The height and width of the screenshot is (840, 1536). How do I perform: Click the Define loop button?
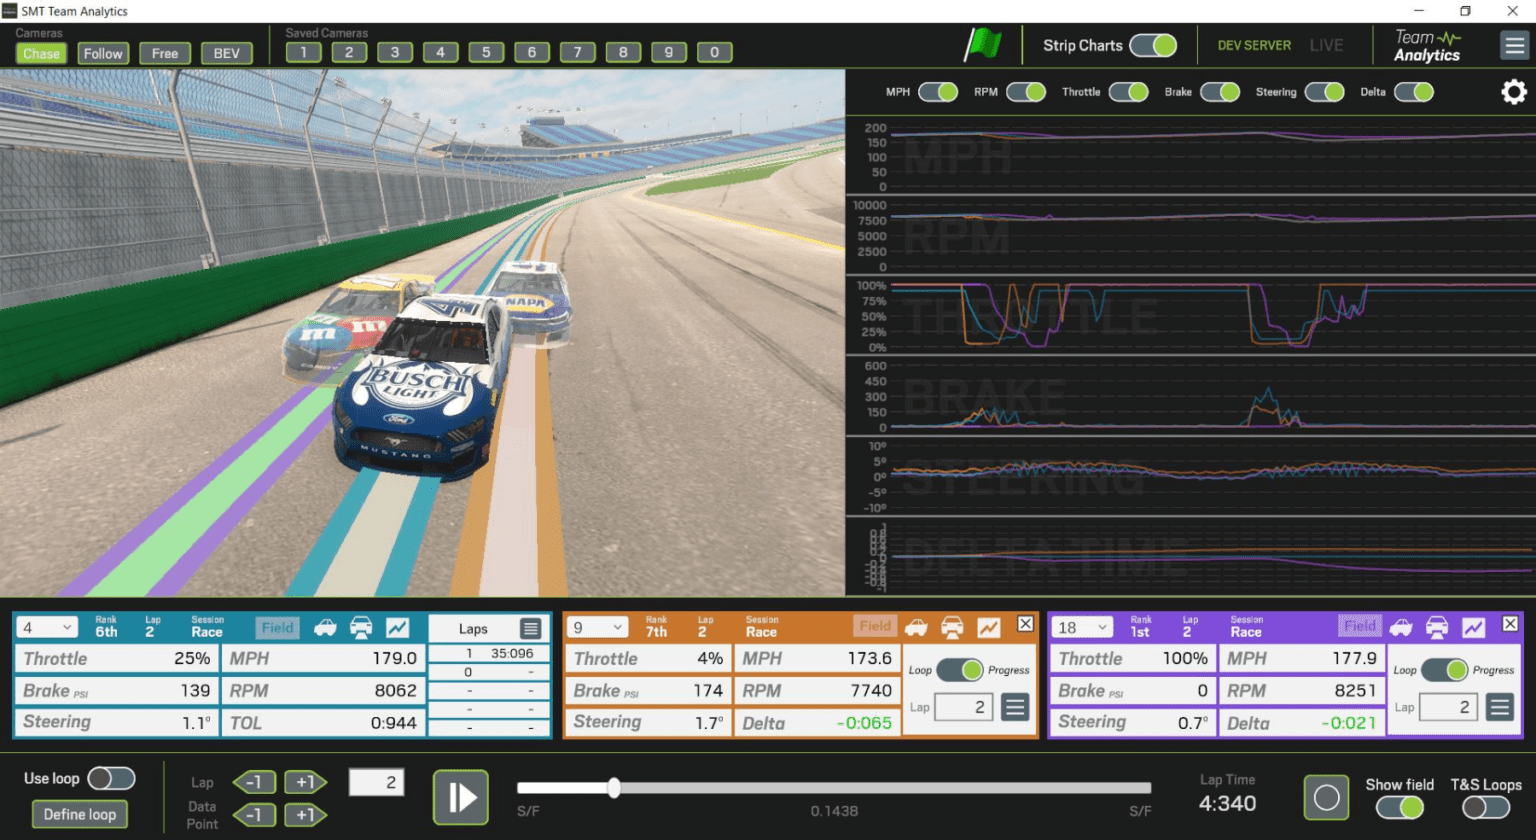80,814
